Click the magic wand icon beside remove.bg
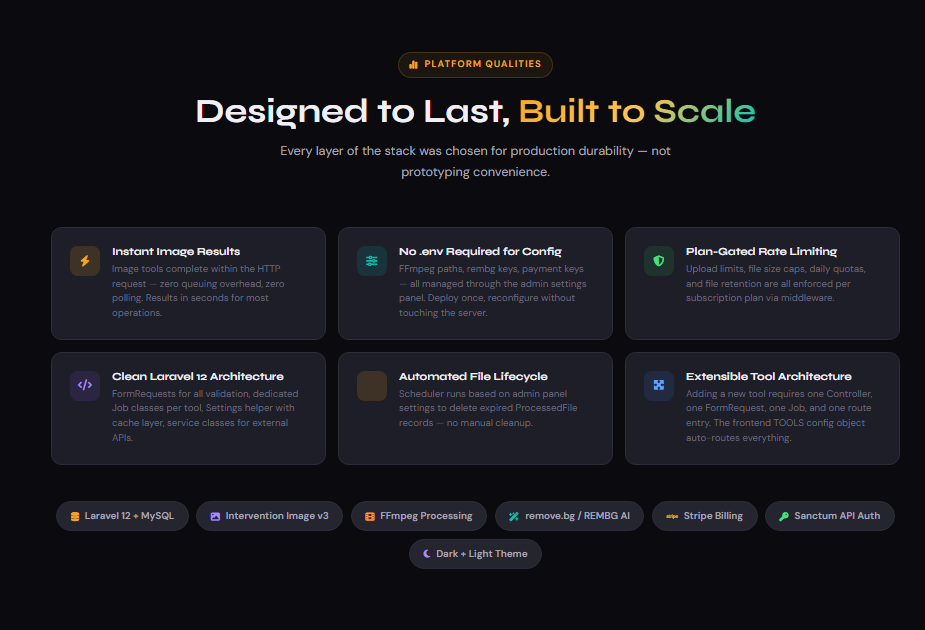 coord(513,517)
